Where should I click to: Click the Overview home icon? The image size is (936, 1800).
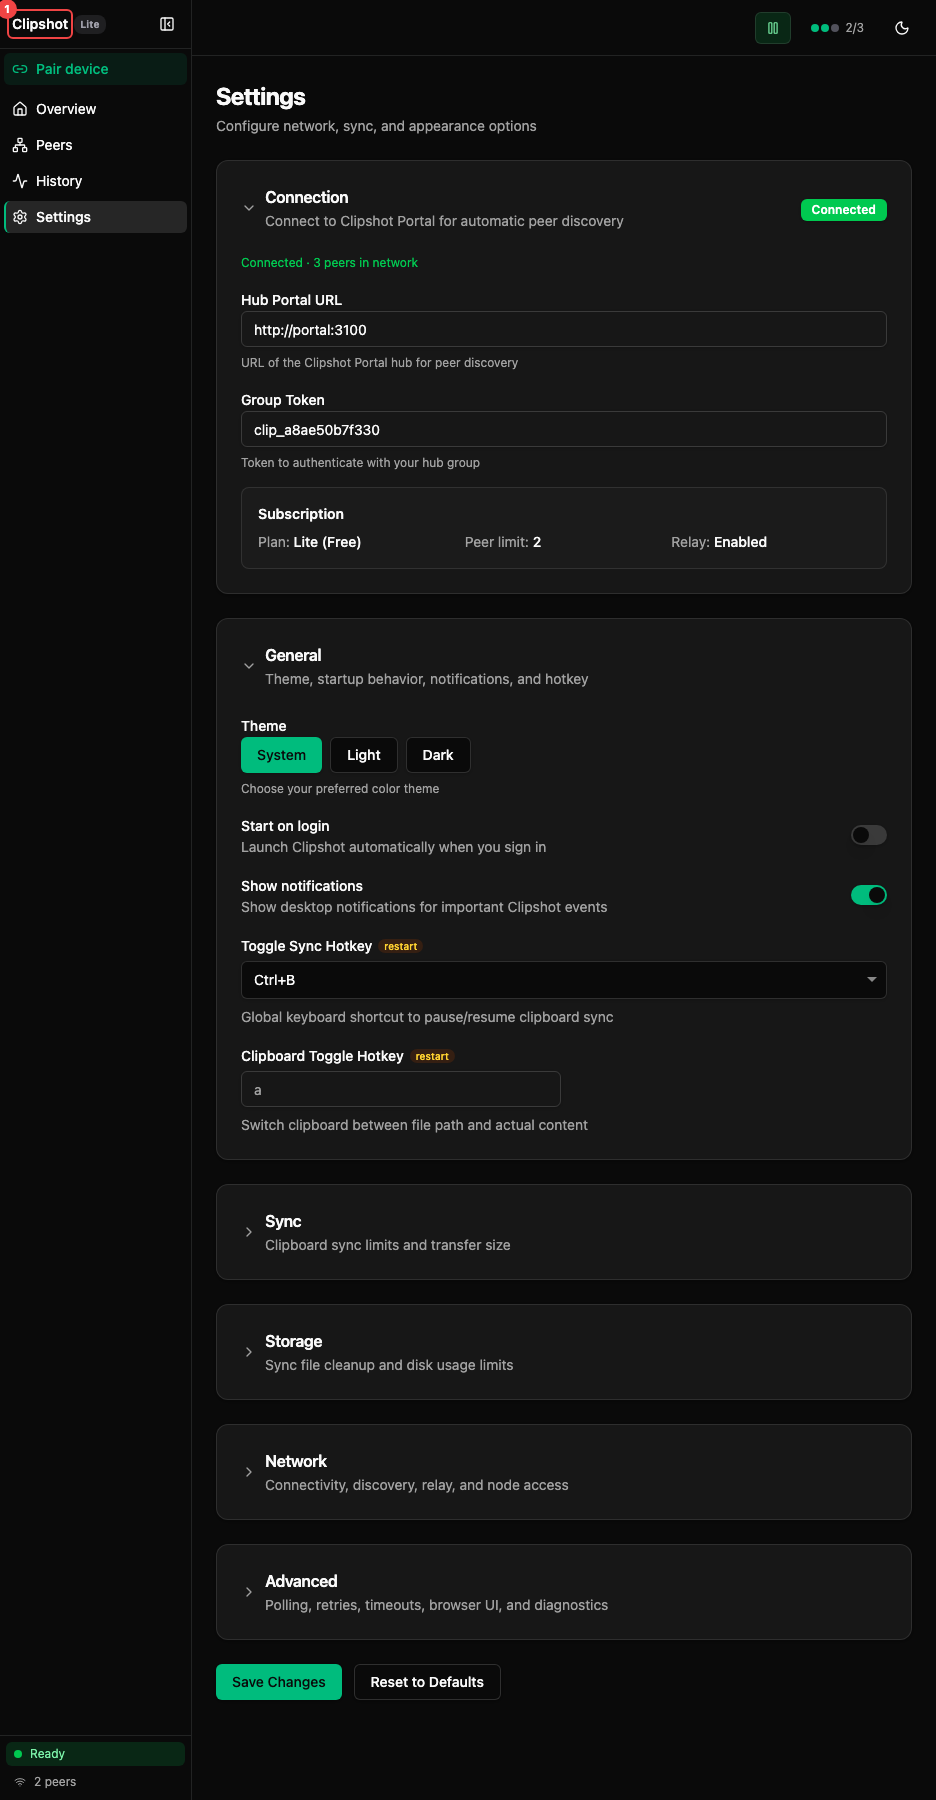(x=20, y=108)
